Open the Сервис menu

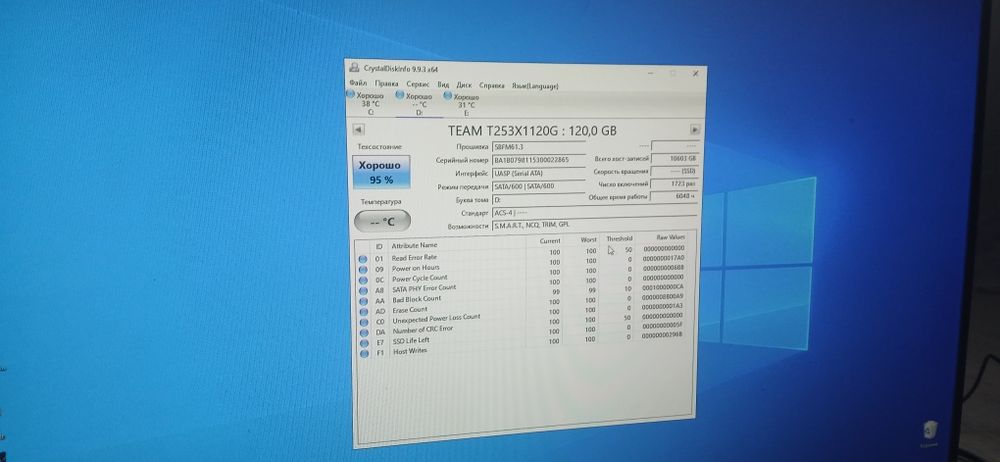(x=418, y=84)
